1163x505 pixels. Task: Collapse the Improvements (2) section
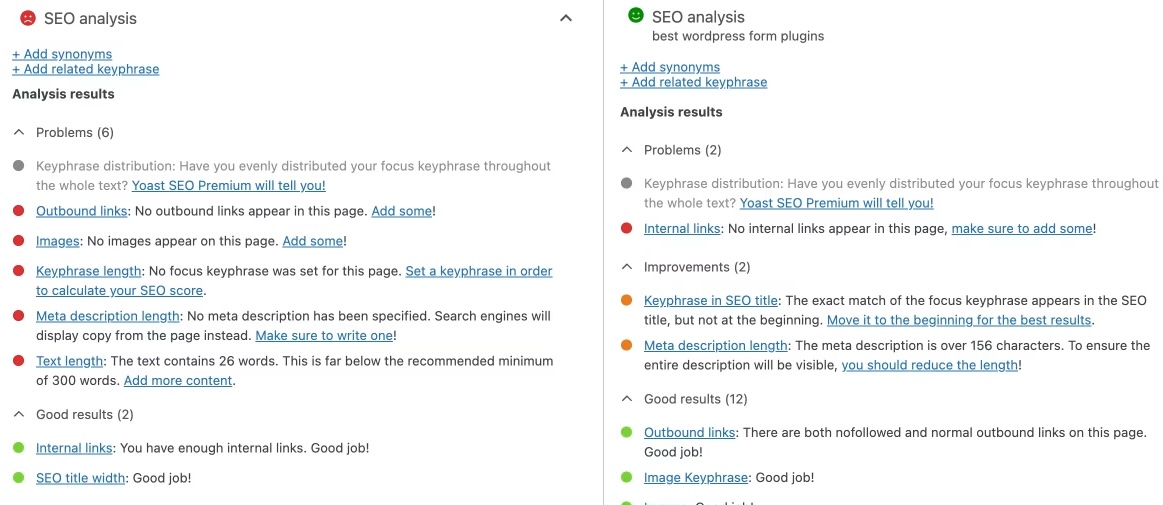627,267
